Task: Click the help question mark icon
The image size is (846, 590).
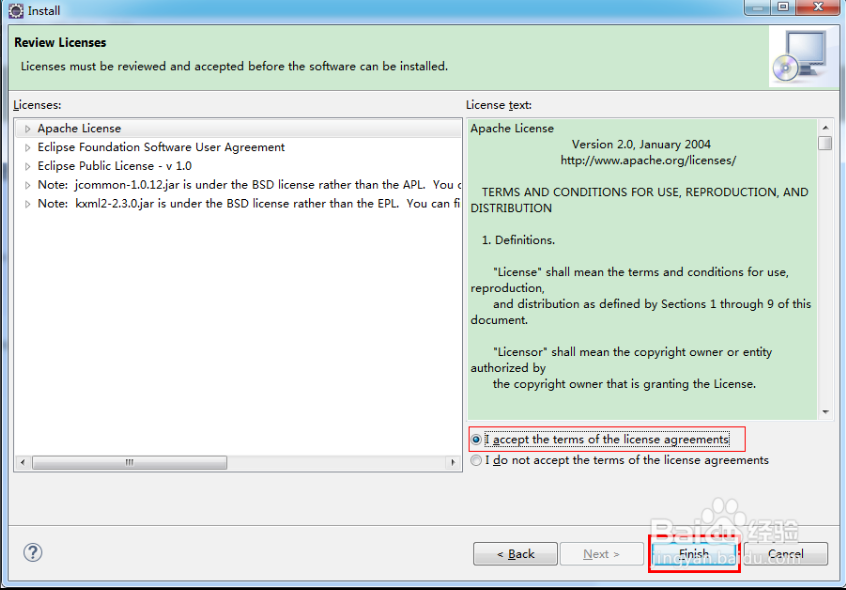Action: click(33, 552)
